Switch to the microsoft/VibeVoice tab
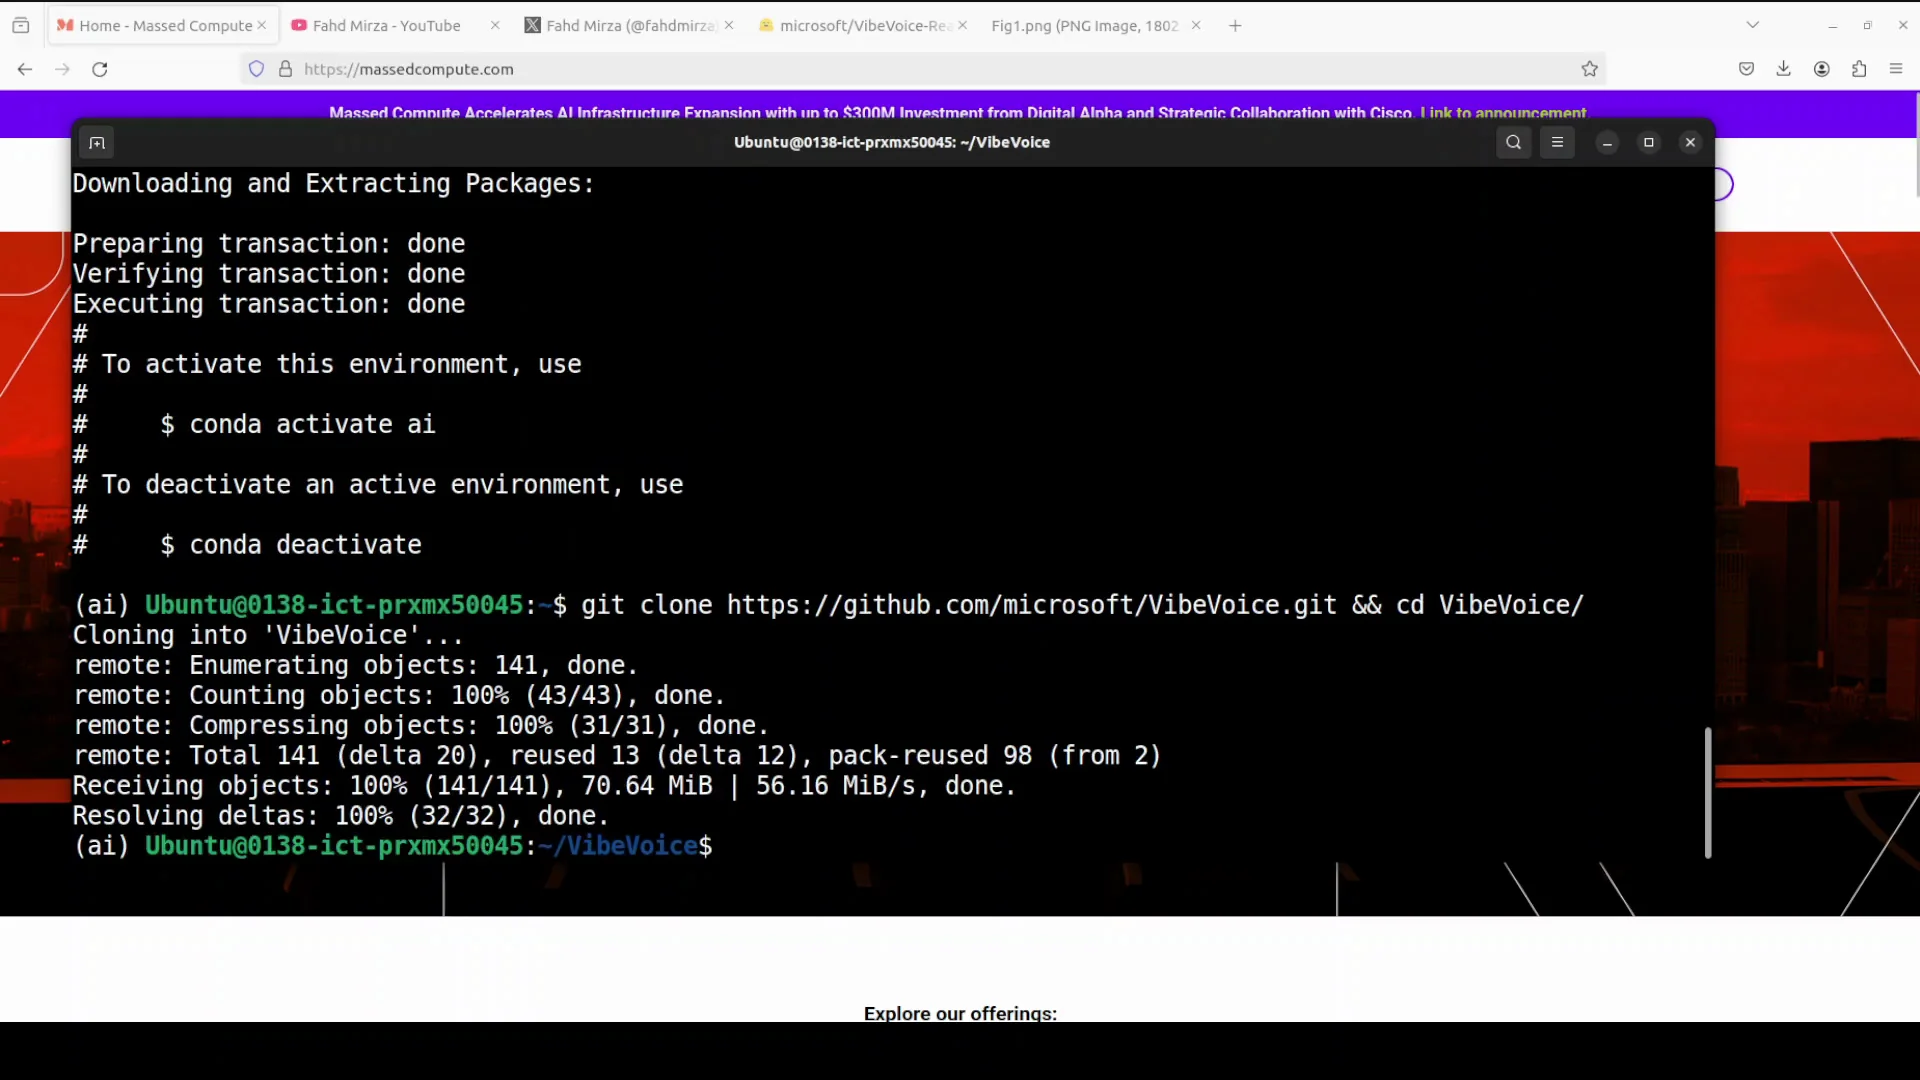The width and height of the screenshot is (1920, 1080). pyautogui.click(x=860, y=25)
